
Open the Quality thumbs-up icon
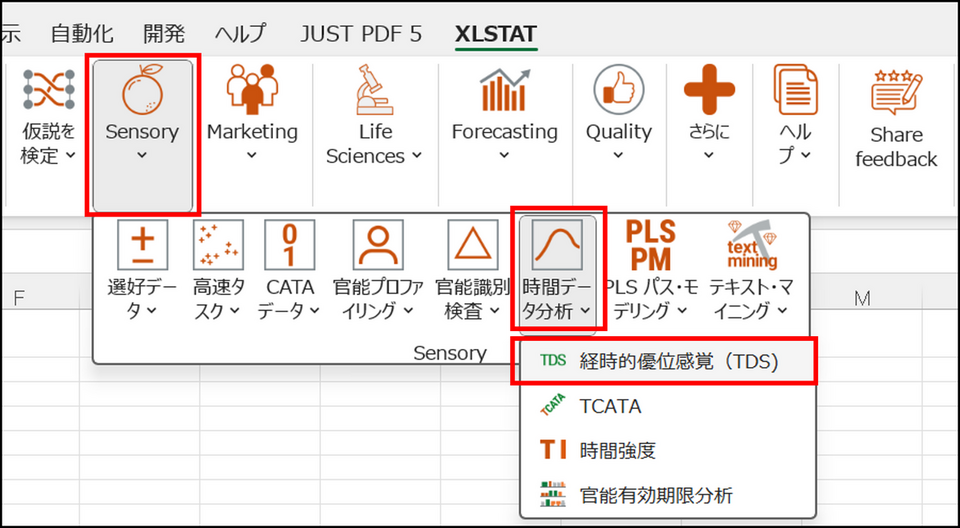618,90
